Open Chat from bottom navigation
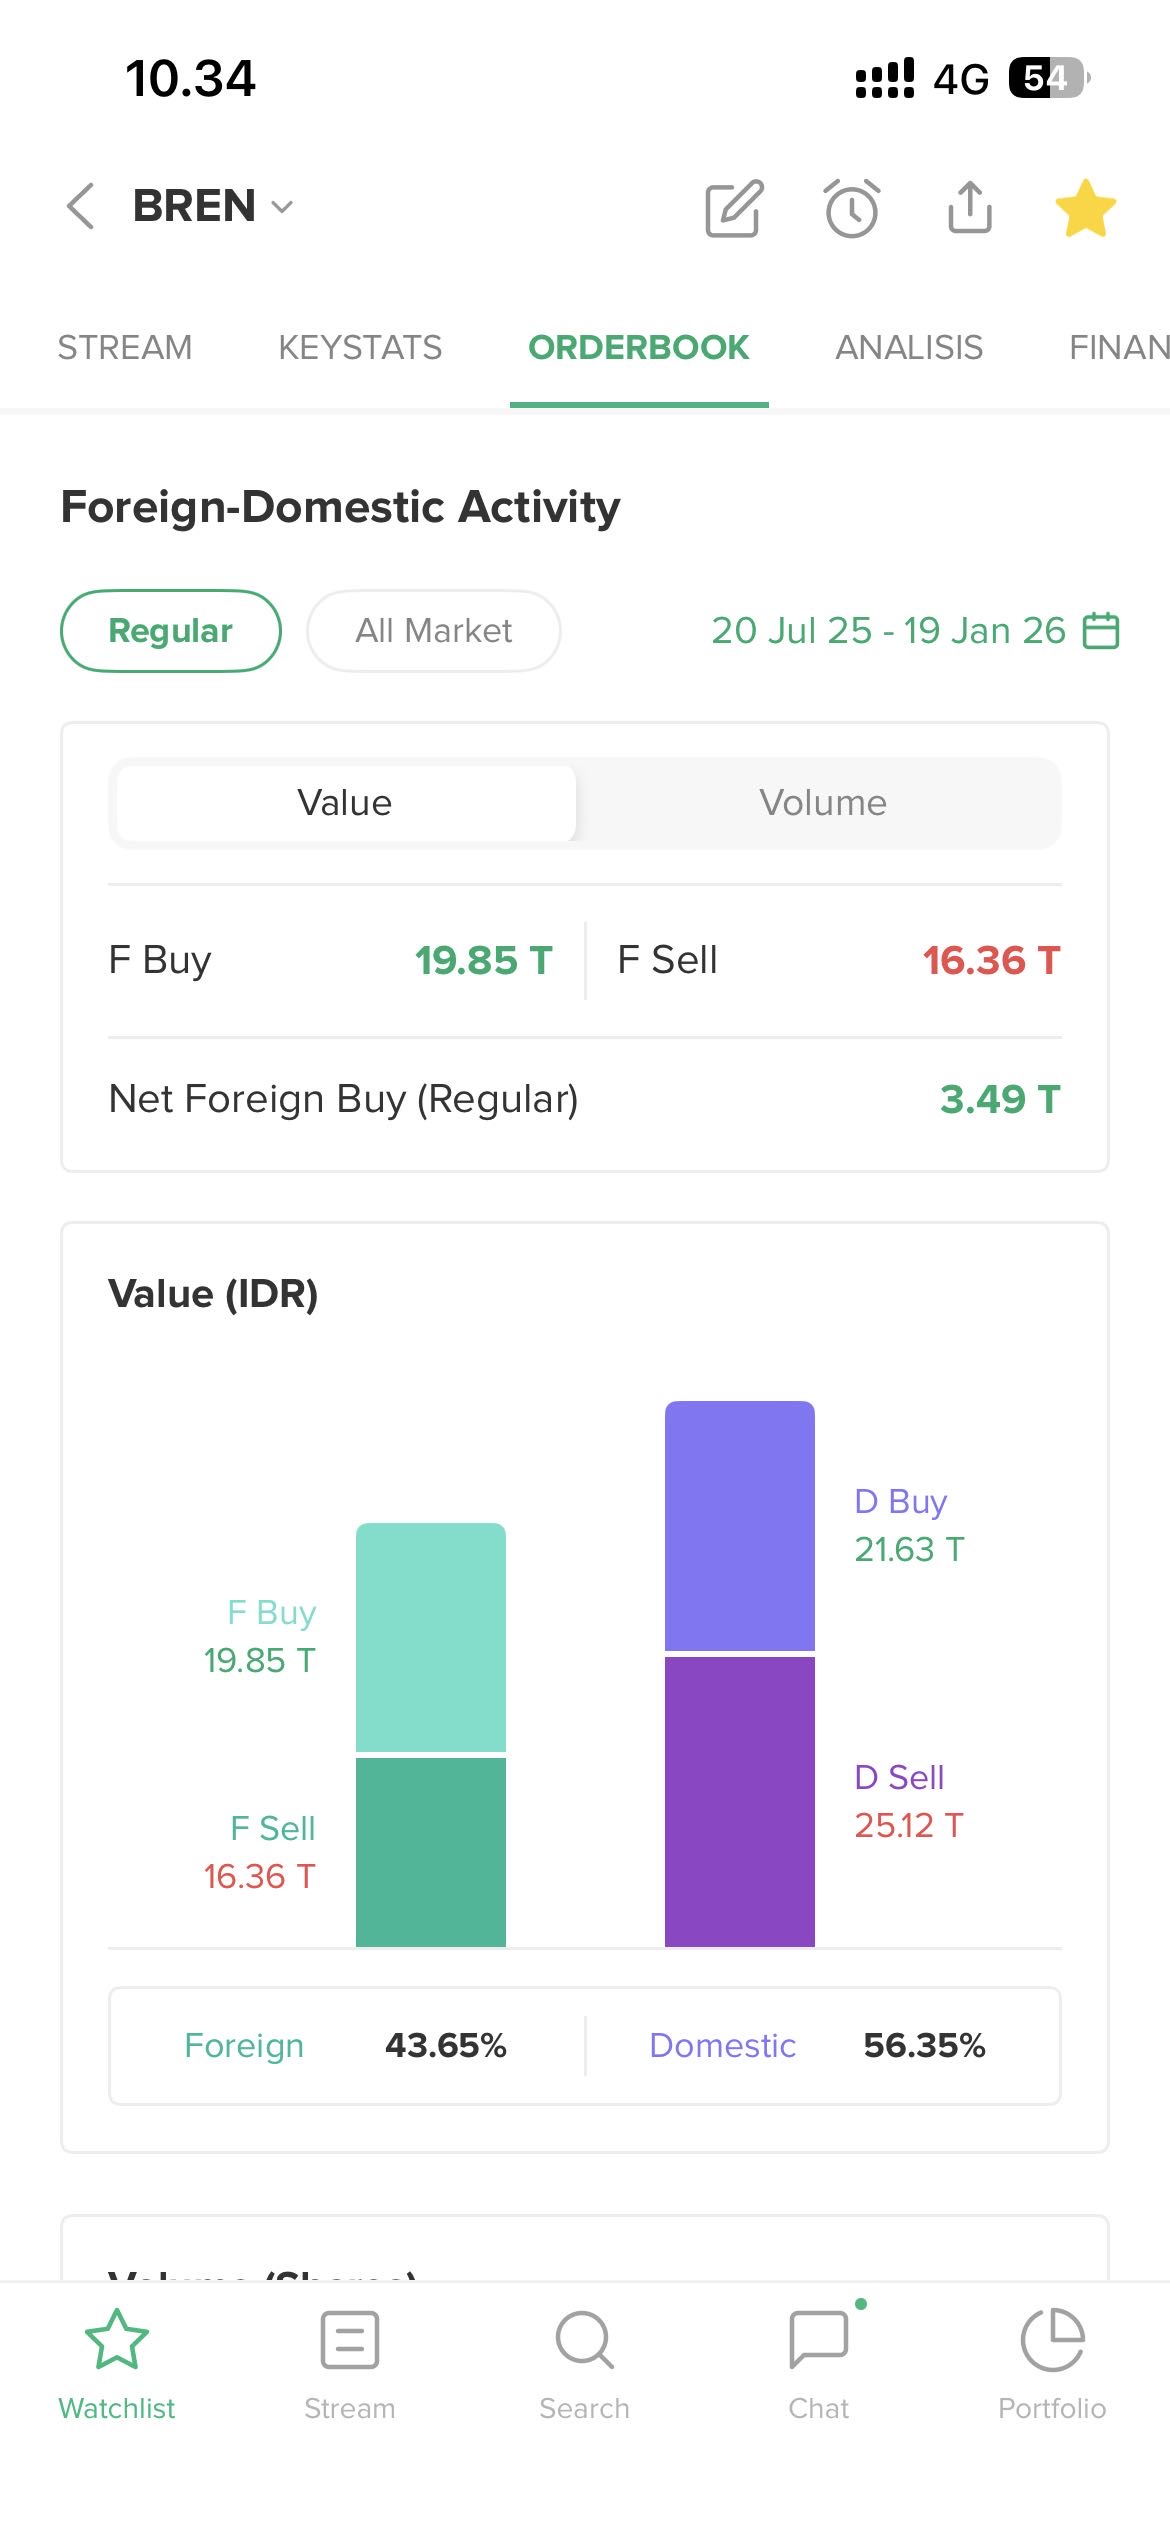The width and height of the screenshot is (1170, 2532). coord(818,2365)
